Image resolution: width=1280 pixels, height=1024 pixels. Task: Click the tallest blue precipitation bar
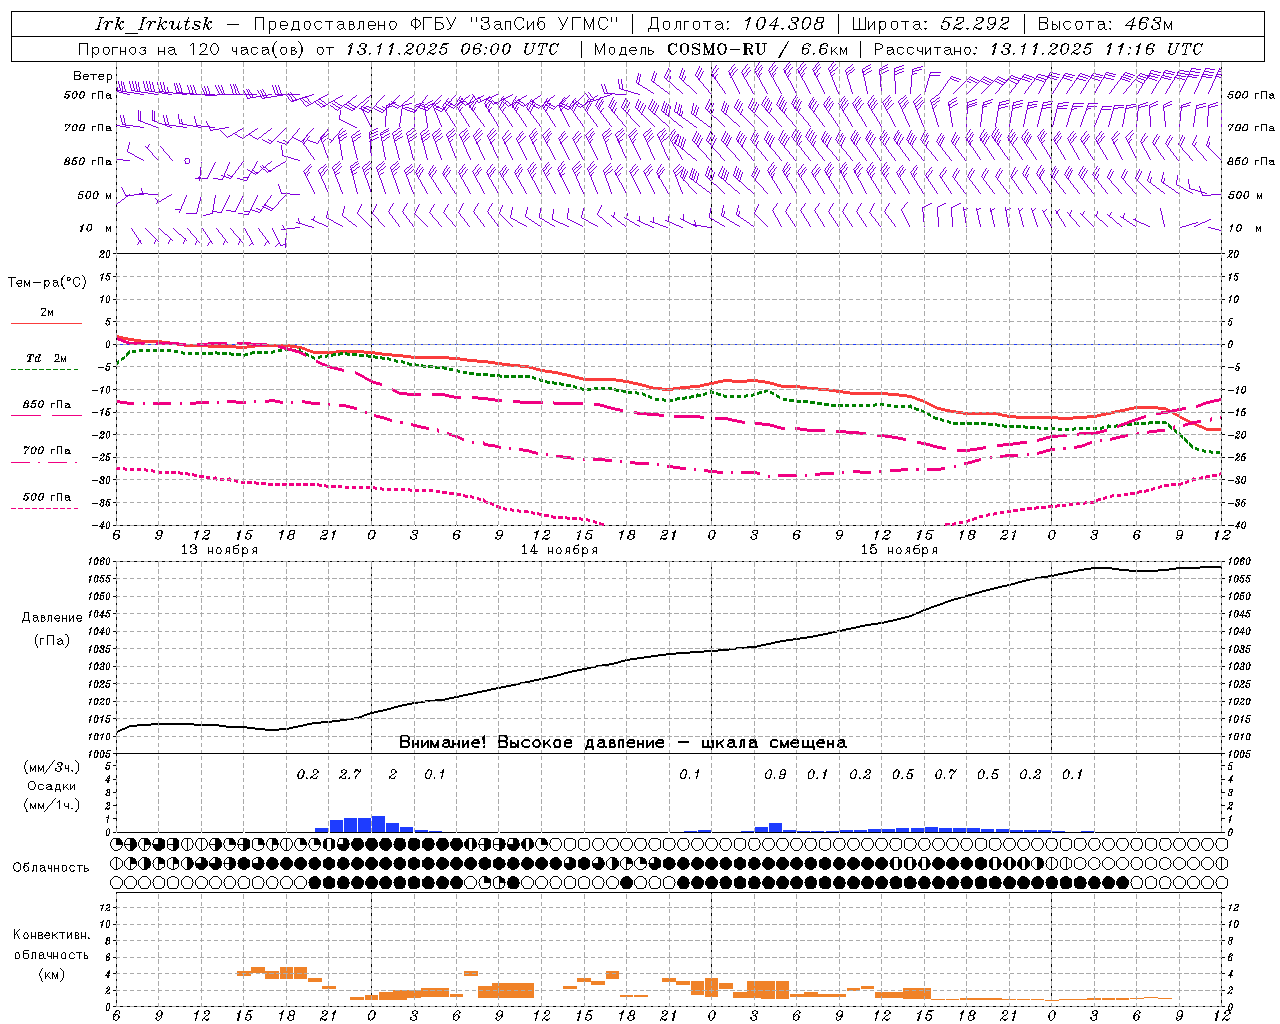coord(378,824)
